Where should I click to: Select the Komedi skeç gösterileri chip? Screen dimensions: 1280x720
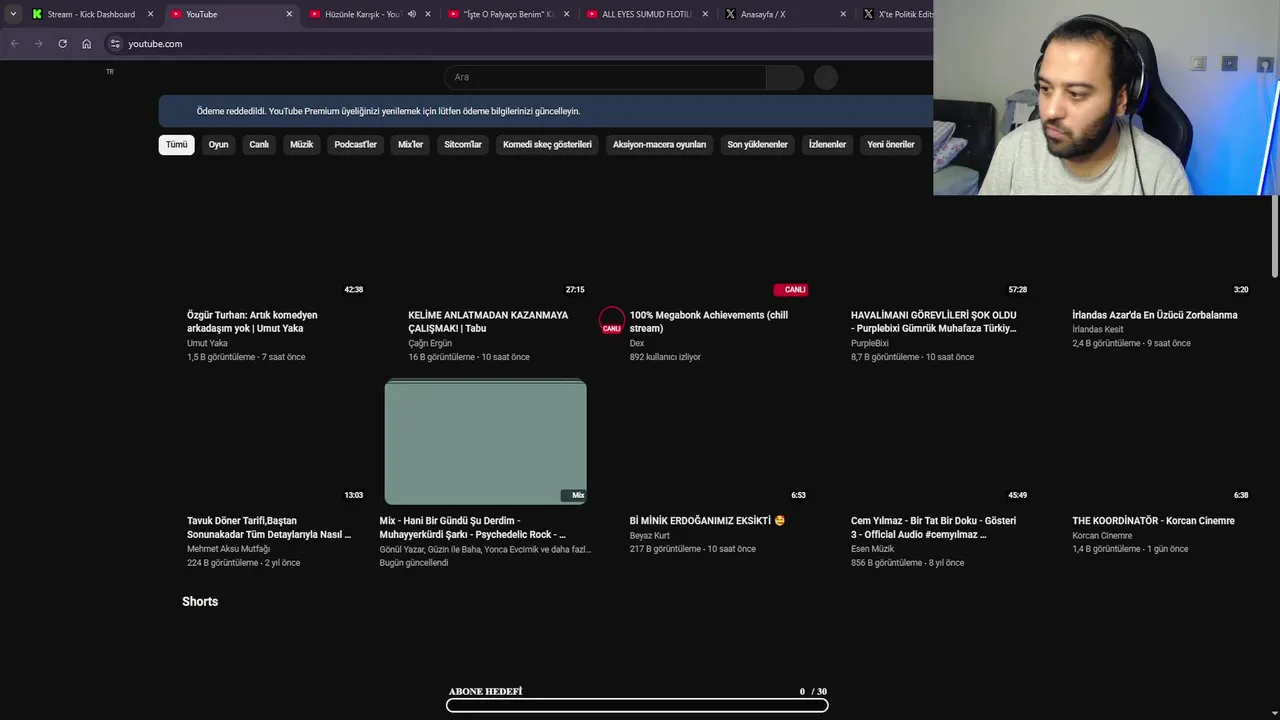(547, 145)
